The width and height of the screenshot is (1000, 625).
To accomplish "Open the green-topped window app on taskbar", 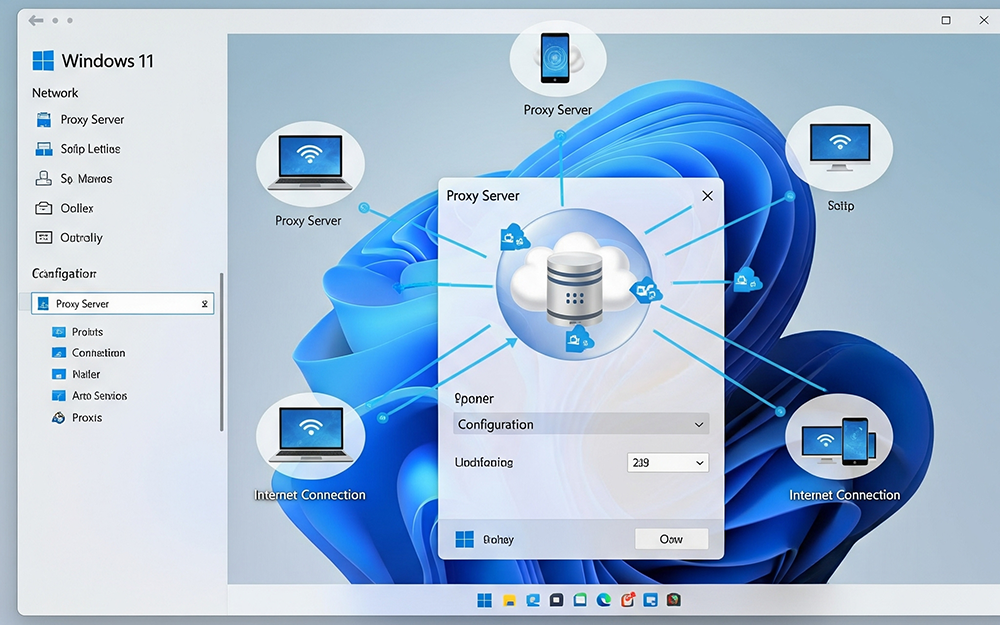I will pyautogui.click(x=580, y=600).
